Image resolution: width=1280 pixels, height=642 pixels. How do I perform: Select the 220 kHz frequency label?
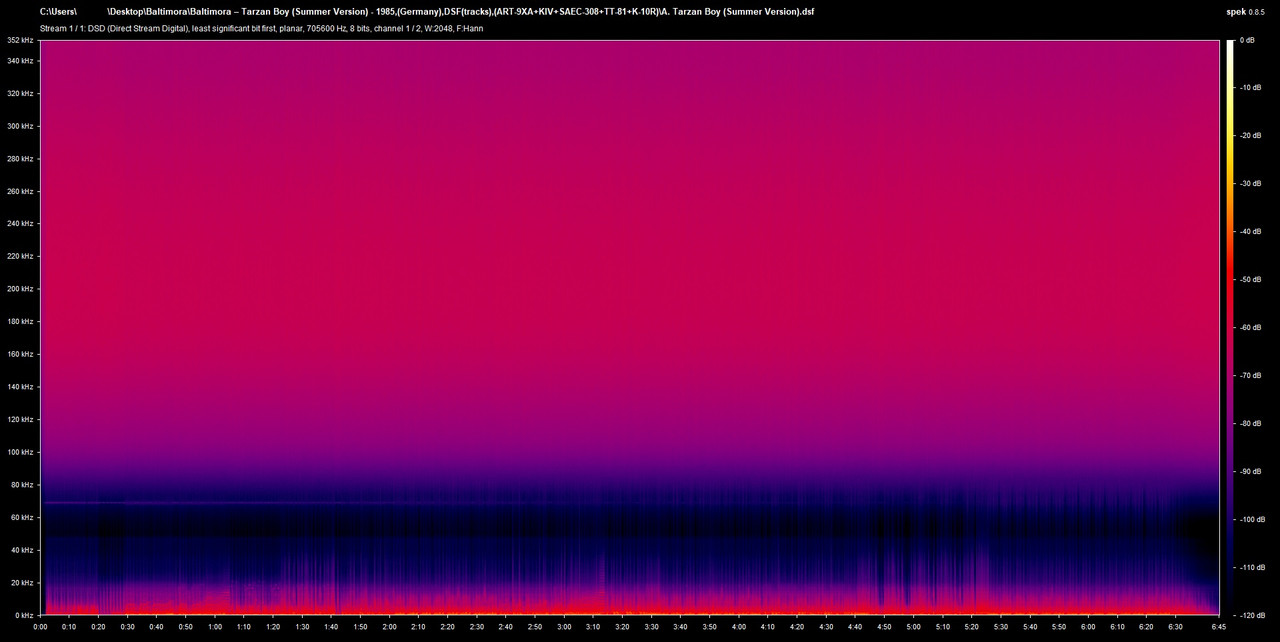[21, 256]
